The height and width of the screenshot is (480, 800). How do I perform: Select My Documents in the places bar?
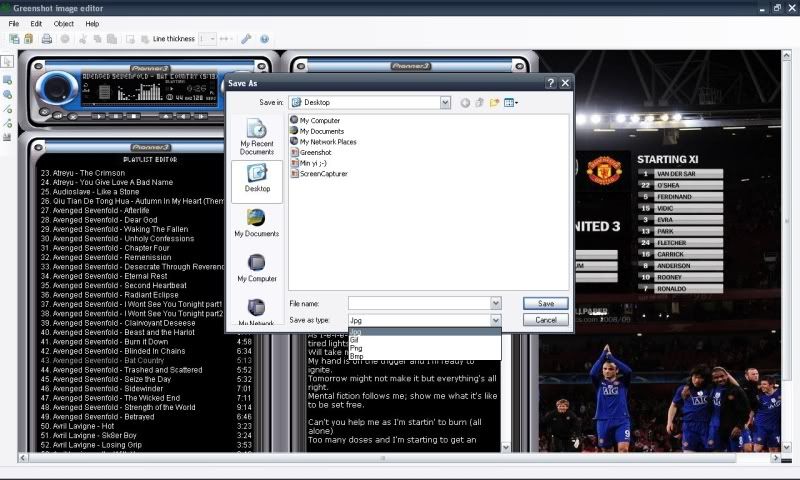click(257, 223)
